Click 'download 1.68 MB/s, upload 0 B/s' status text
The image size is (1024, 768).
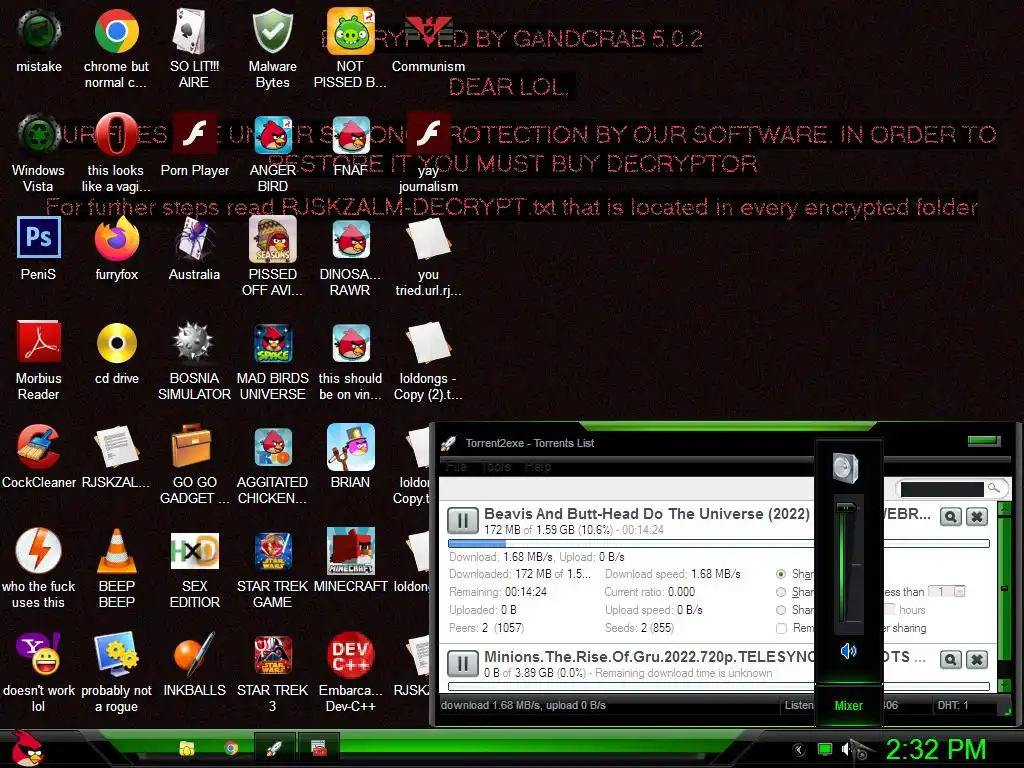(523, 705)
